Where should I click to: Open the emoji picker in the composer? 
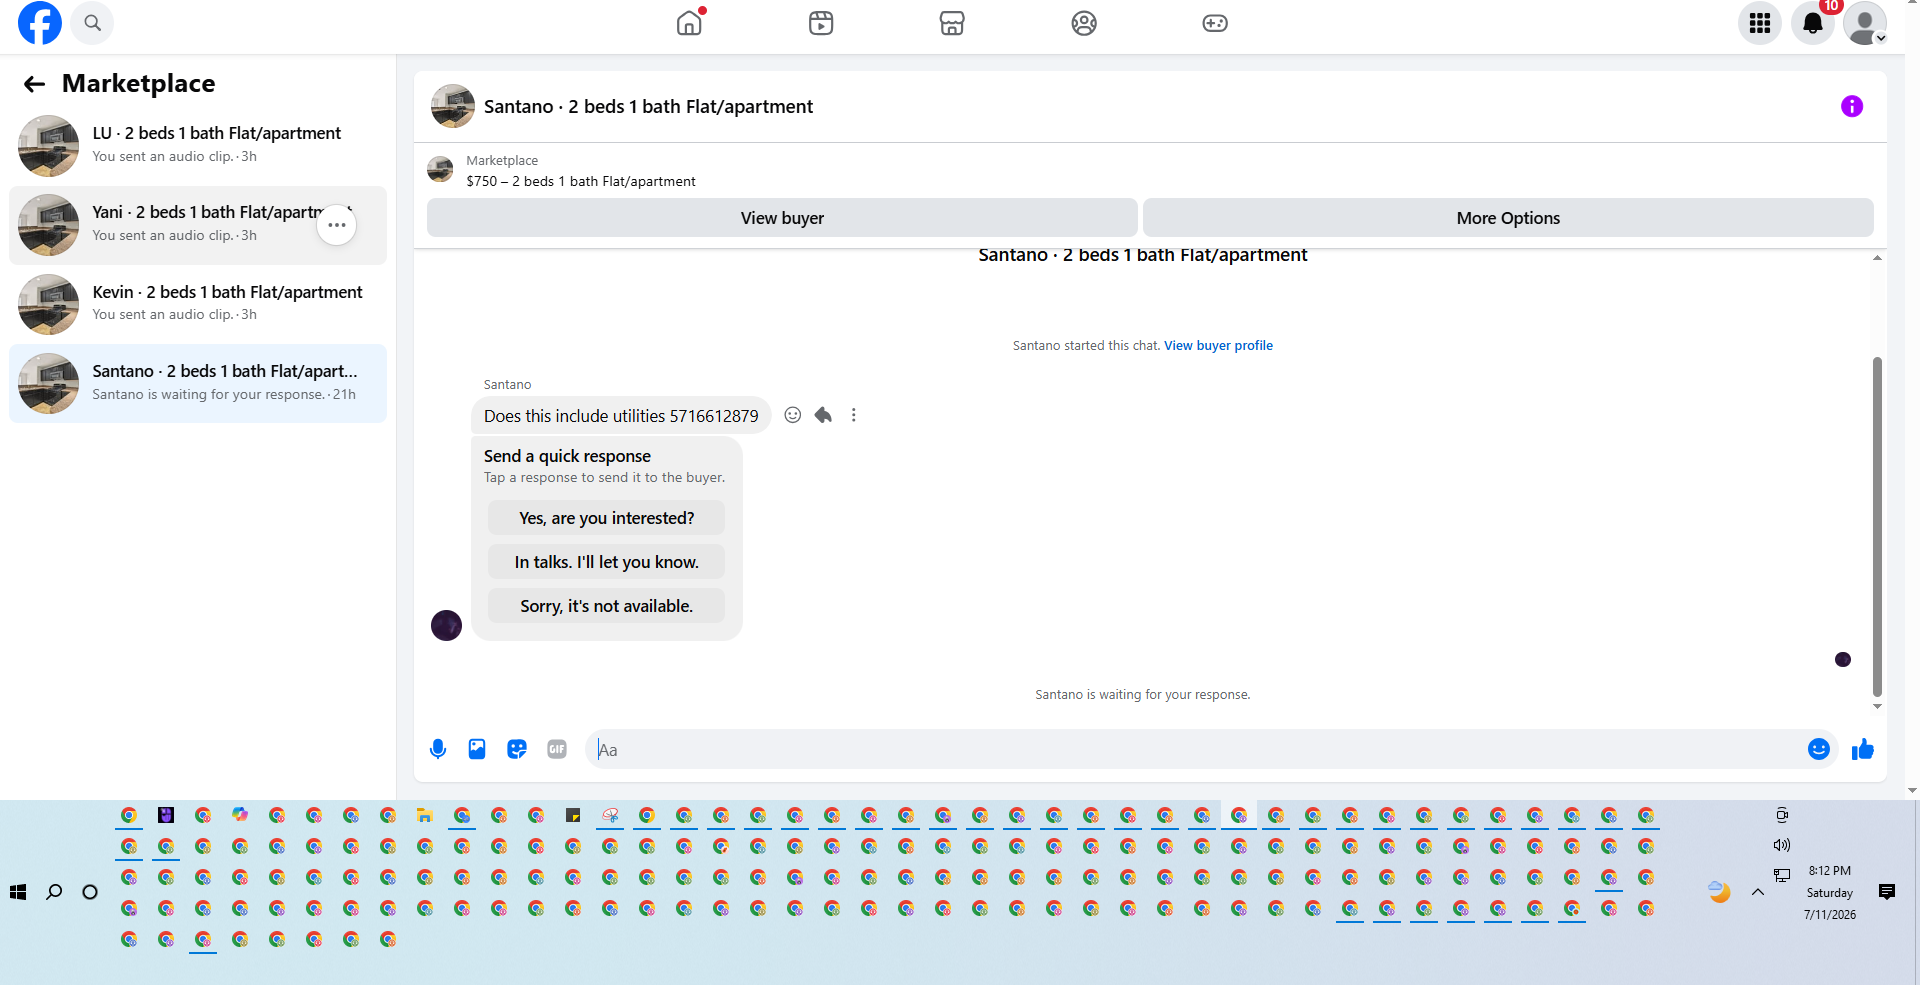[1819, 749]
